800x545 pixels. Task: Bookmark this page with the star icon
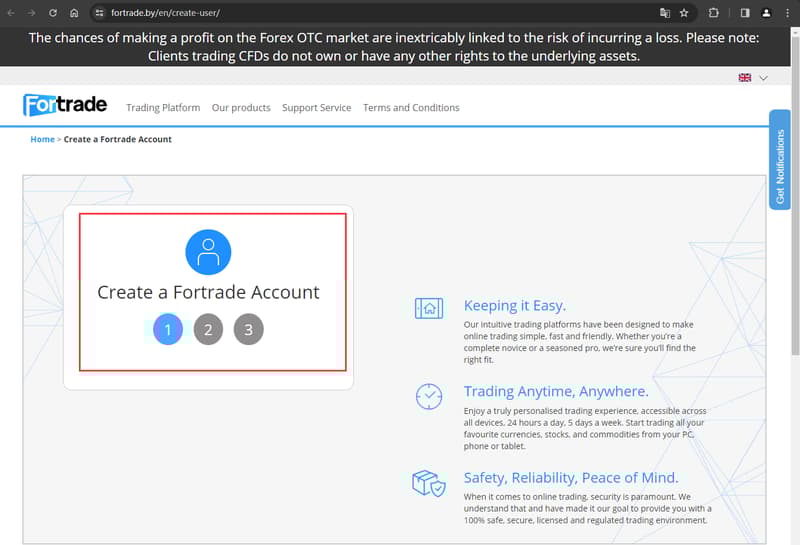[x=684, y=13]
